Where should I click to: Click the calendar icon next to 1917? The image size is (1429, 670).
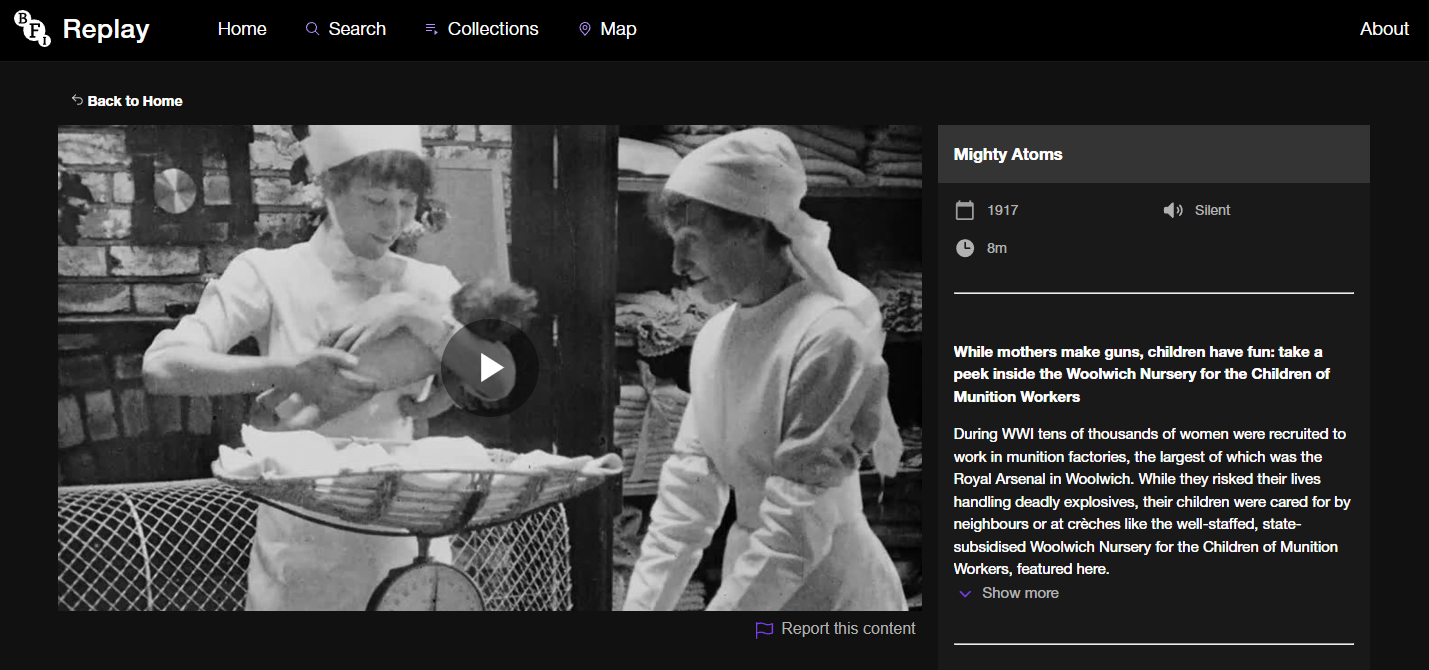tap(964, 210)
